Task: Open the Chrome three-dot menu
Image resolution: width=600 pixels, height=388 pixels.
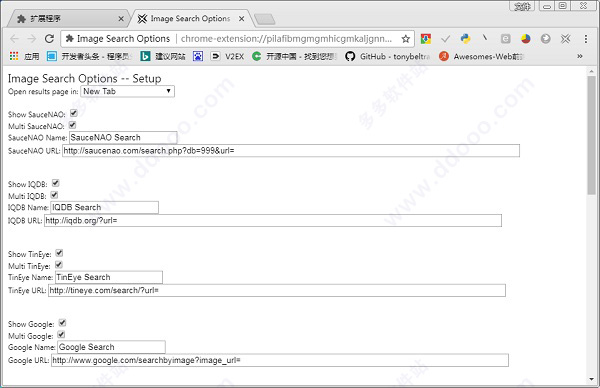Action: coord(585,39)
